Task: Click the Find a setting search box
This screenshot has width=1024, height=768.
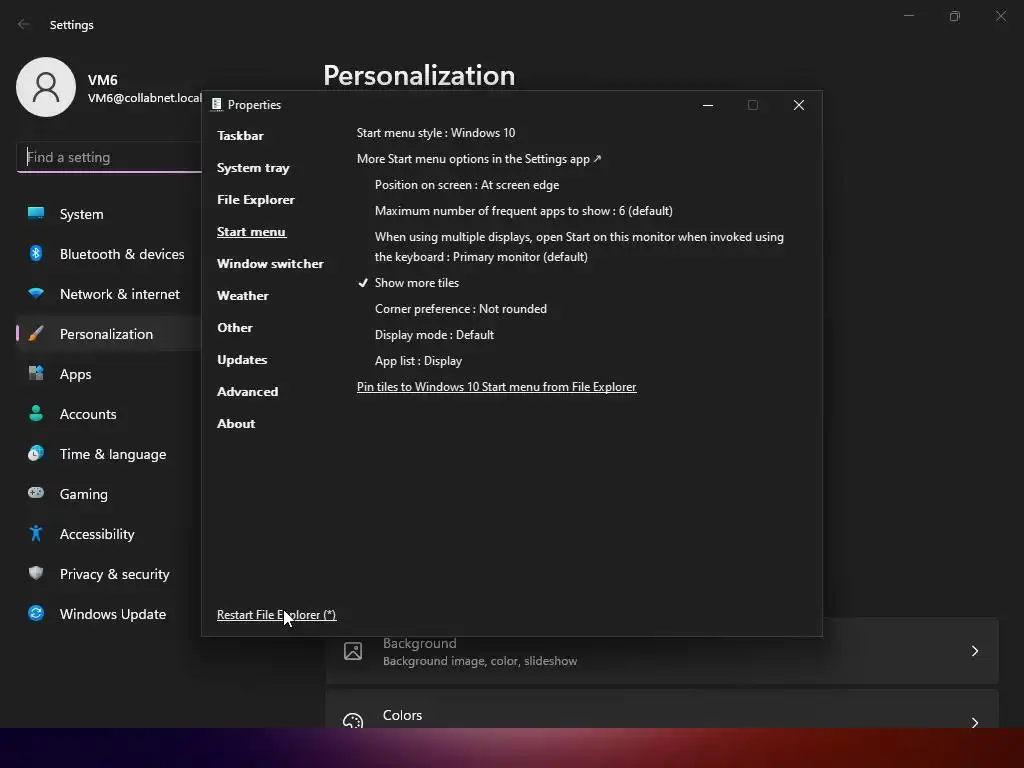Action: [x=109, y=157]
